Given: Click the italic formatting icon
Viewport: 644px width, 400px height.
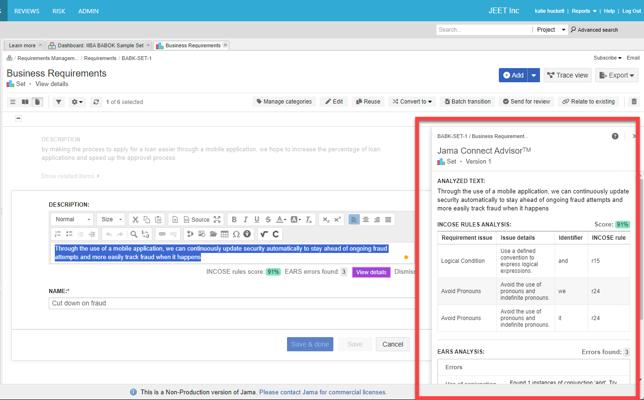Looking at the screenshot, I should tap(246, 220).
